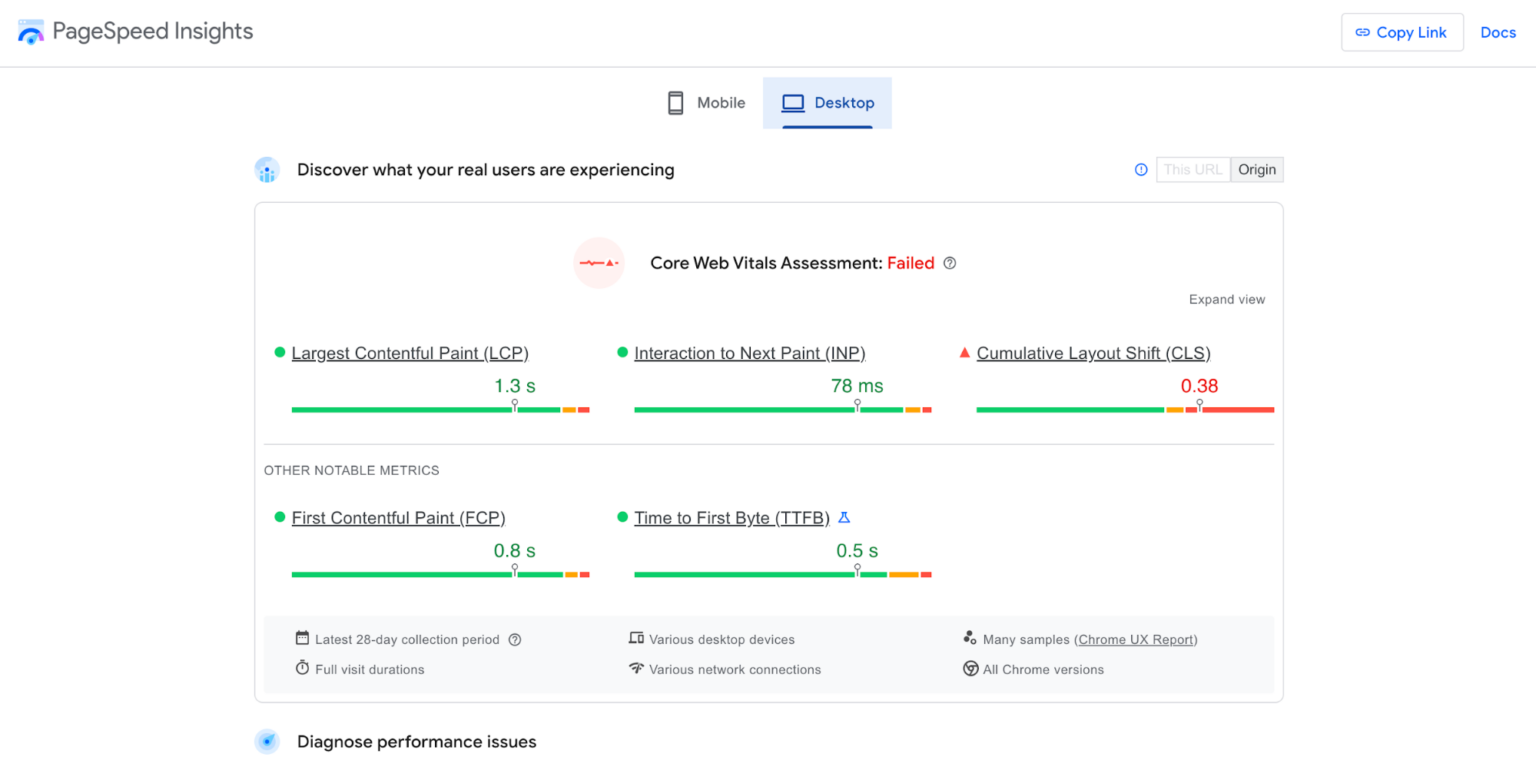Click the help icon beside the Failed assessment
The image size is (1536, 767).
pos(949,262)
